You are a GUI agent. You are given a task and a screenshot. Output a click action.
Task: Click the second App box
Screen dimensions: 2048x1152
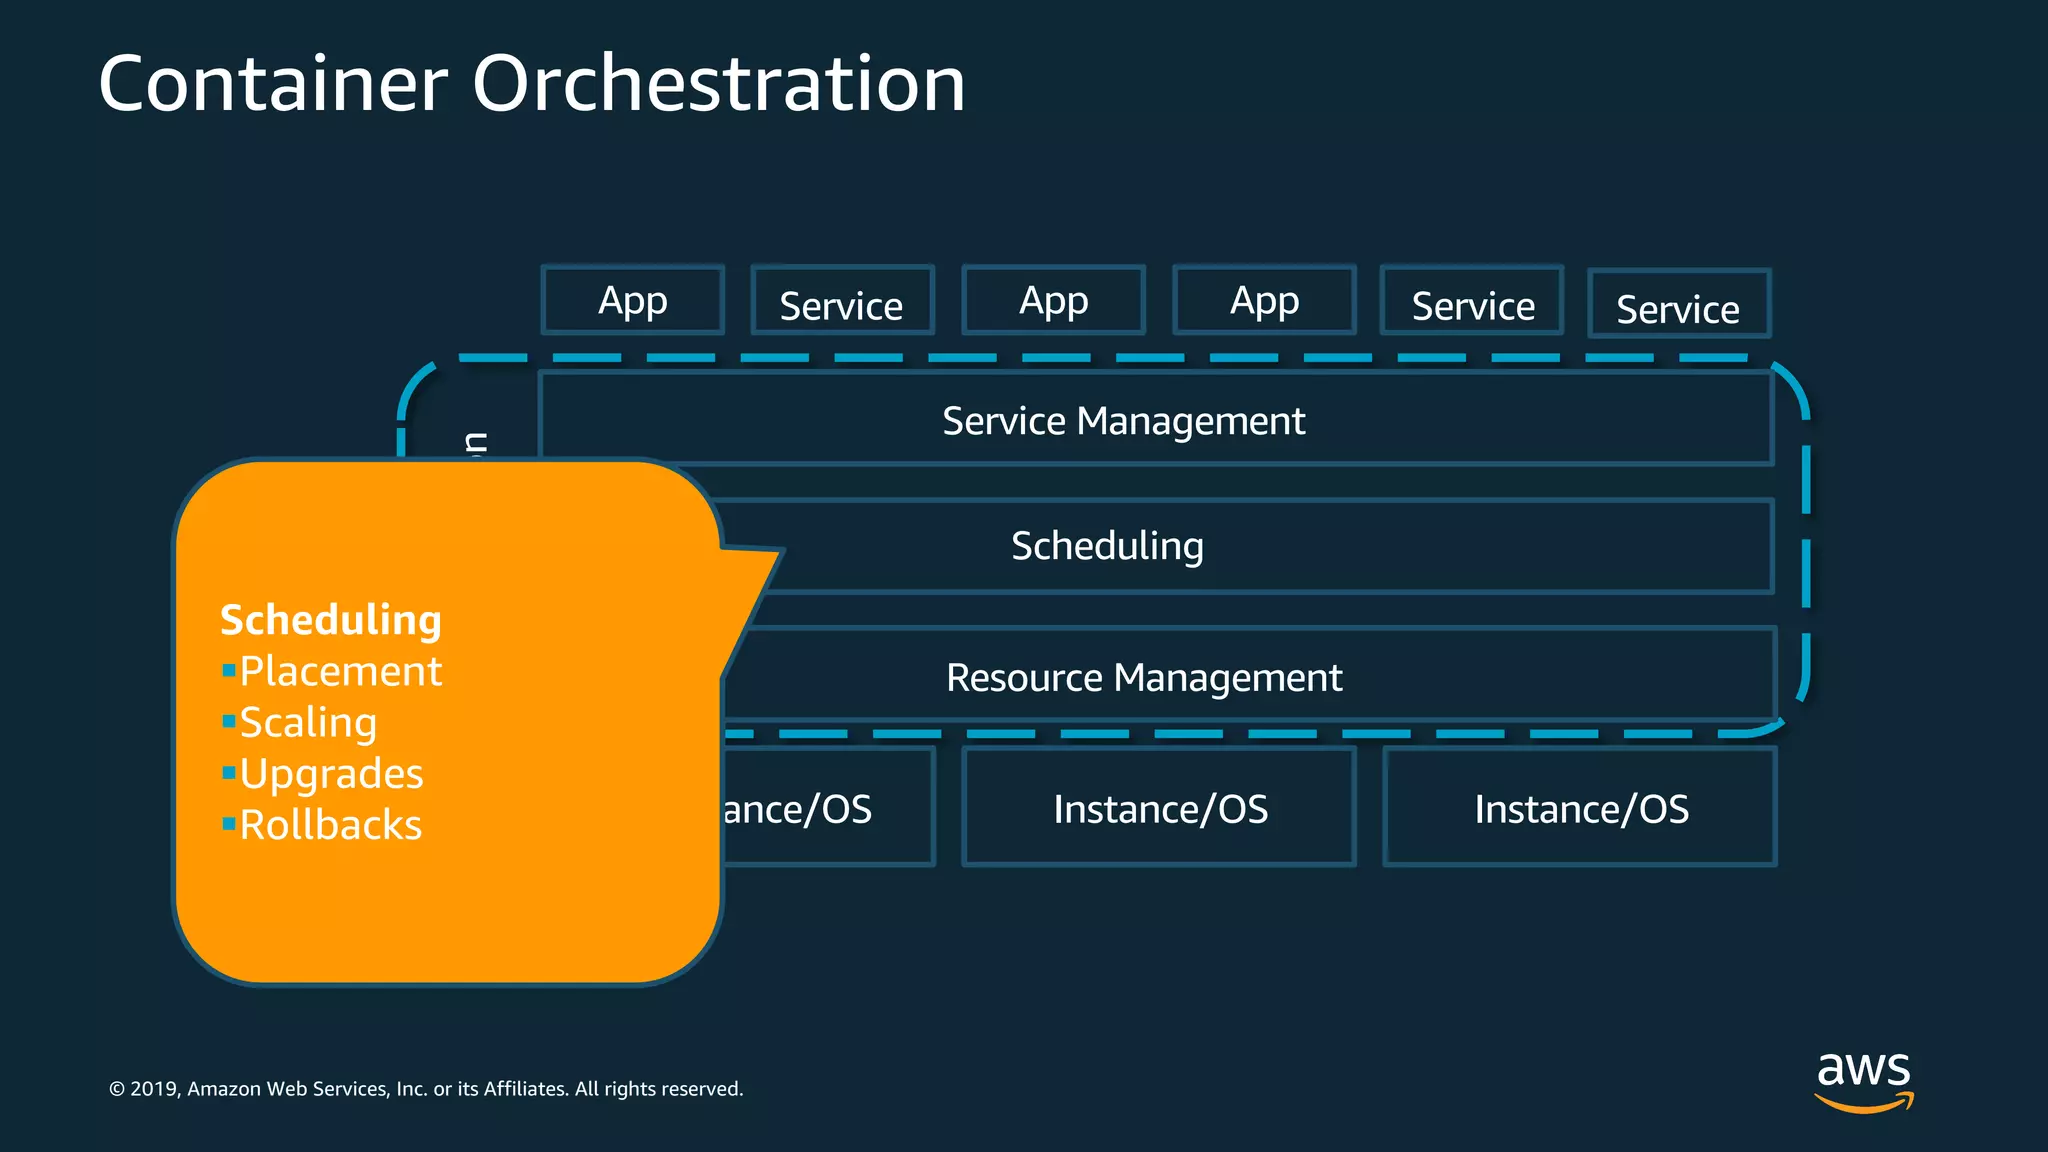(1053, 300)
